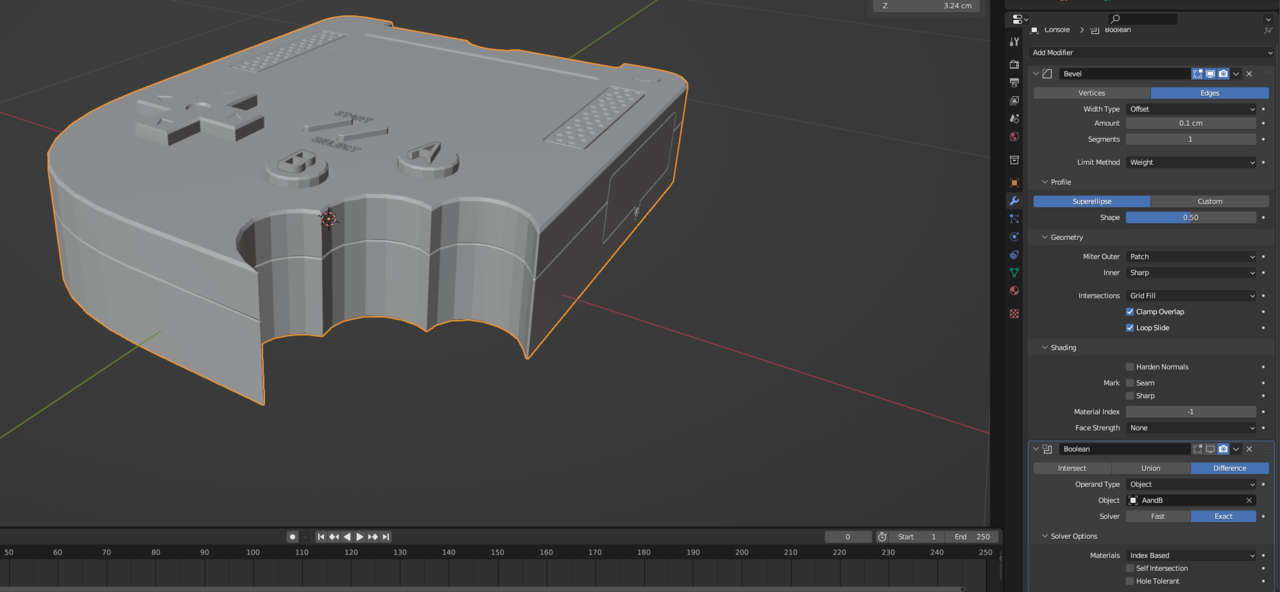
Task: Open the boolean Materials dropdown
Action: point(1191,556)
